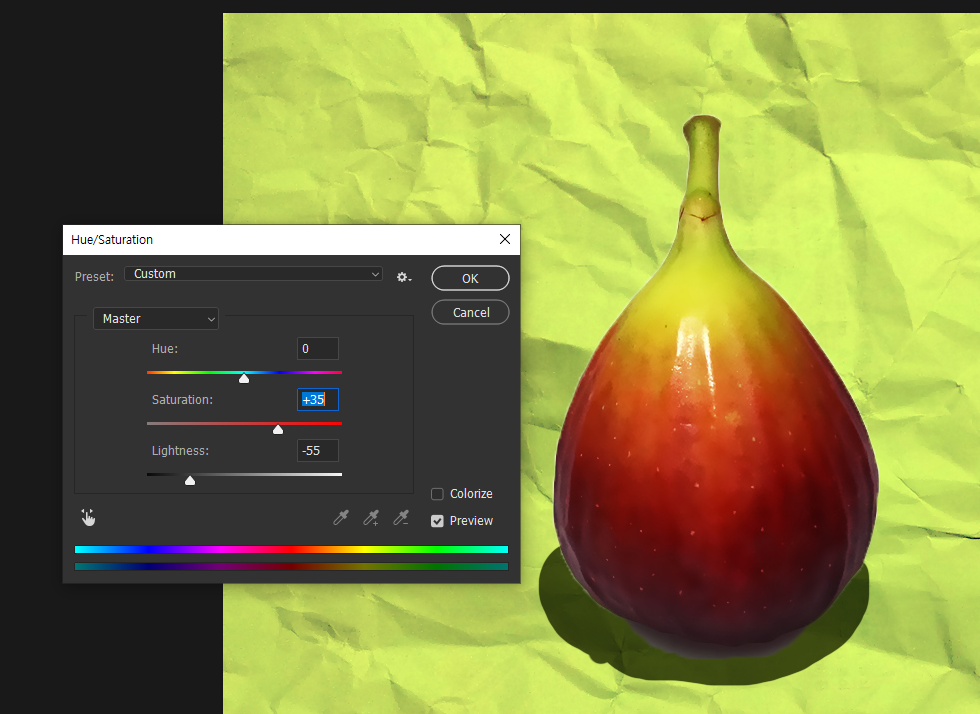Disable the Preview checkbox

pos(438,521)
